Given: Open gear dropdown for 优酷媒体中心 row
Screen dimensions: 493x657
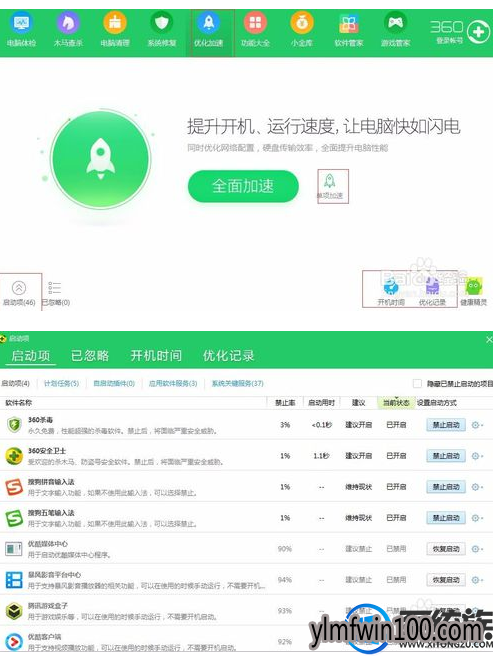Looking at the screenshot, I should click(x=477, y=549).
